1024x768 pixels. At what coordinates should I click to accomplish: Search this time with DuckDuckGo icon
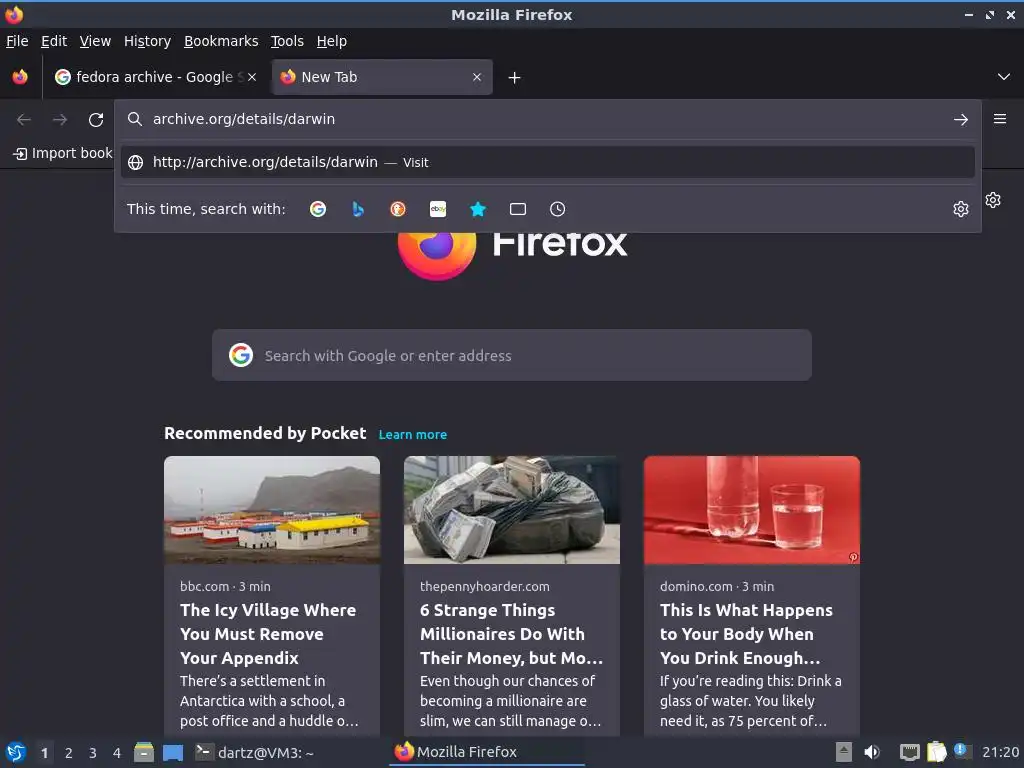[x=398, y=209]
